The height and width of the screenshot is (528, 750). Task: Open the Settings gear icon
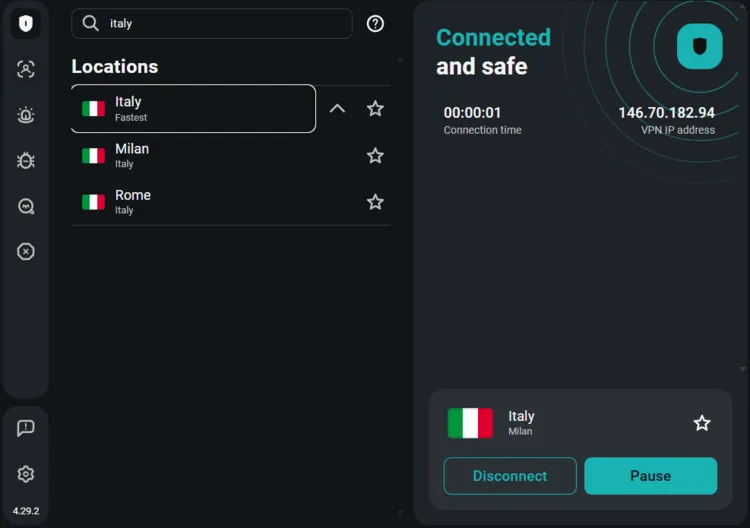pos(26,474)
